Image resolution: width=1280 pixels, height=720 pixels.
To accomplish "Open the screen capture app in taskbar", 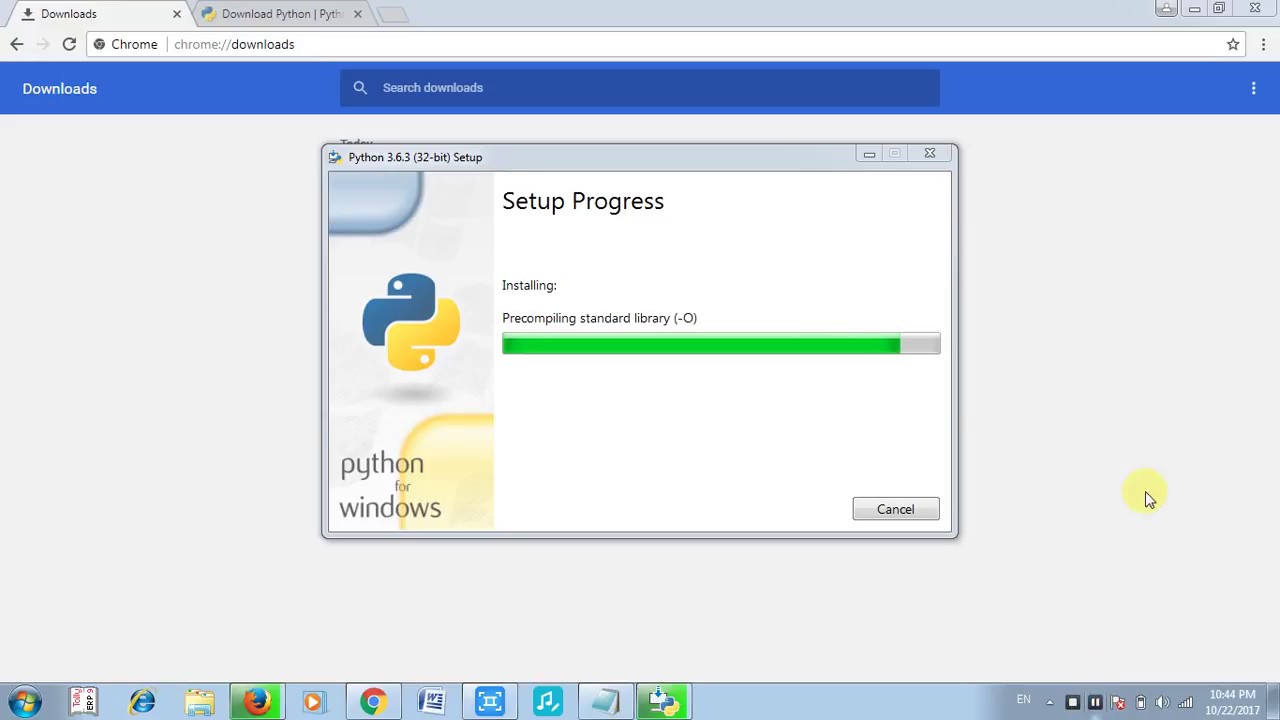I will click(x=490, y=702).
